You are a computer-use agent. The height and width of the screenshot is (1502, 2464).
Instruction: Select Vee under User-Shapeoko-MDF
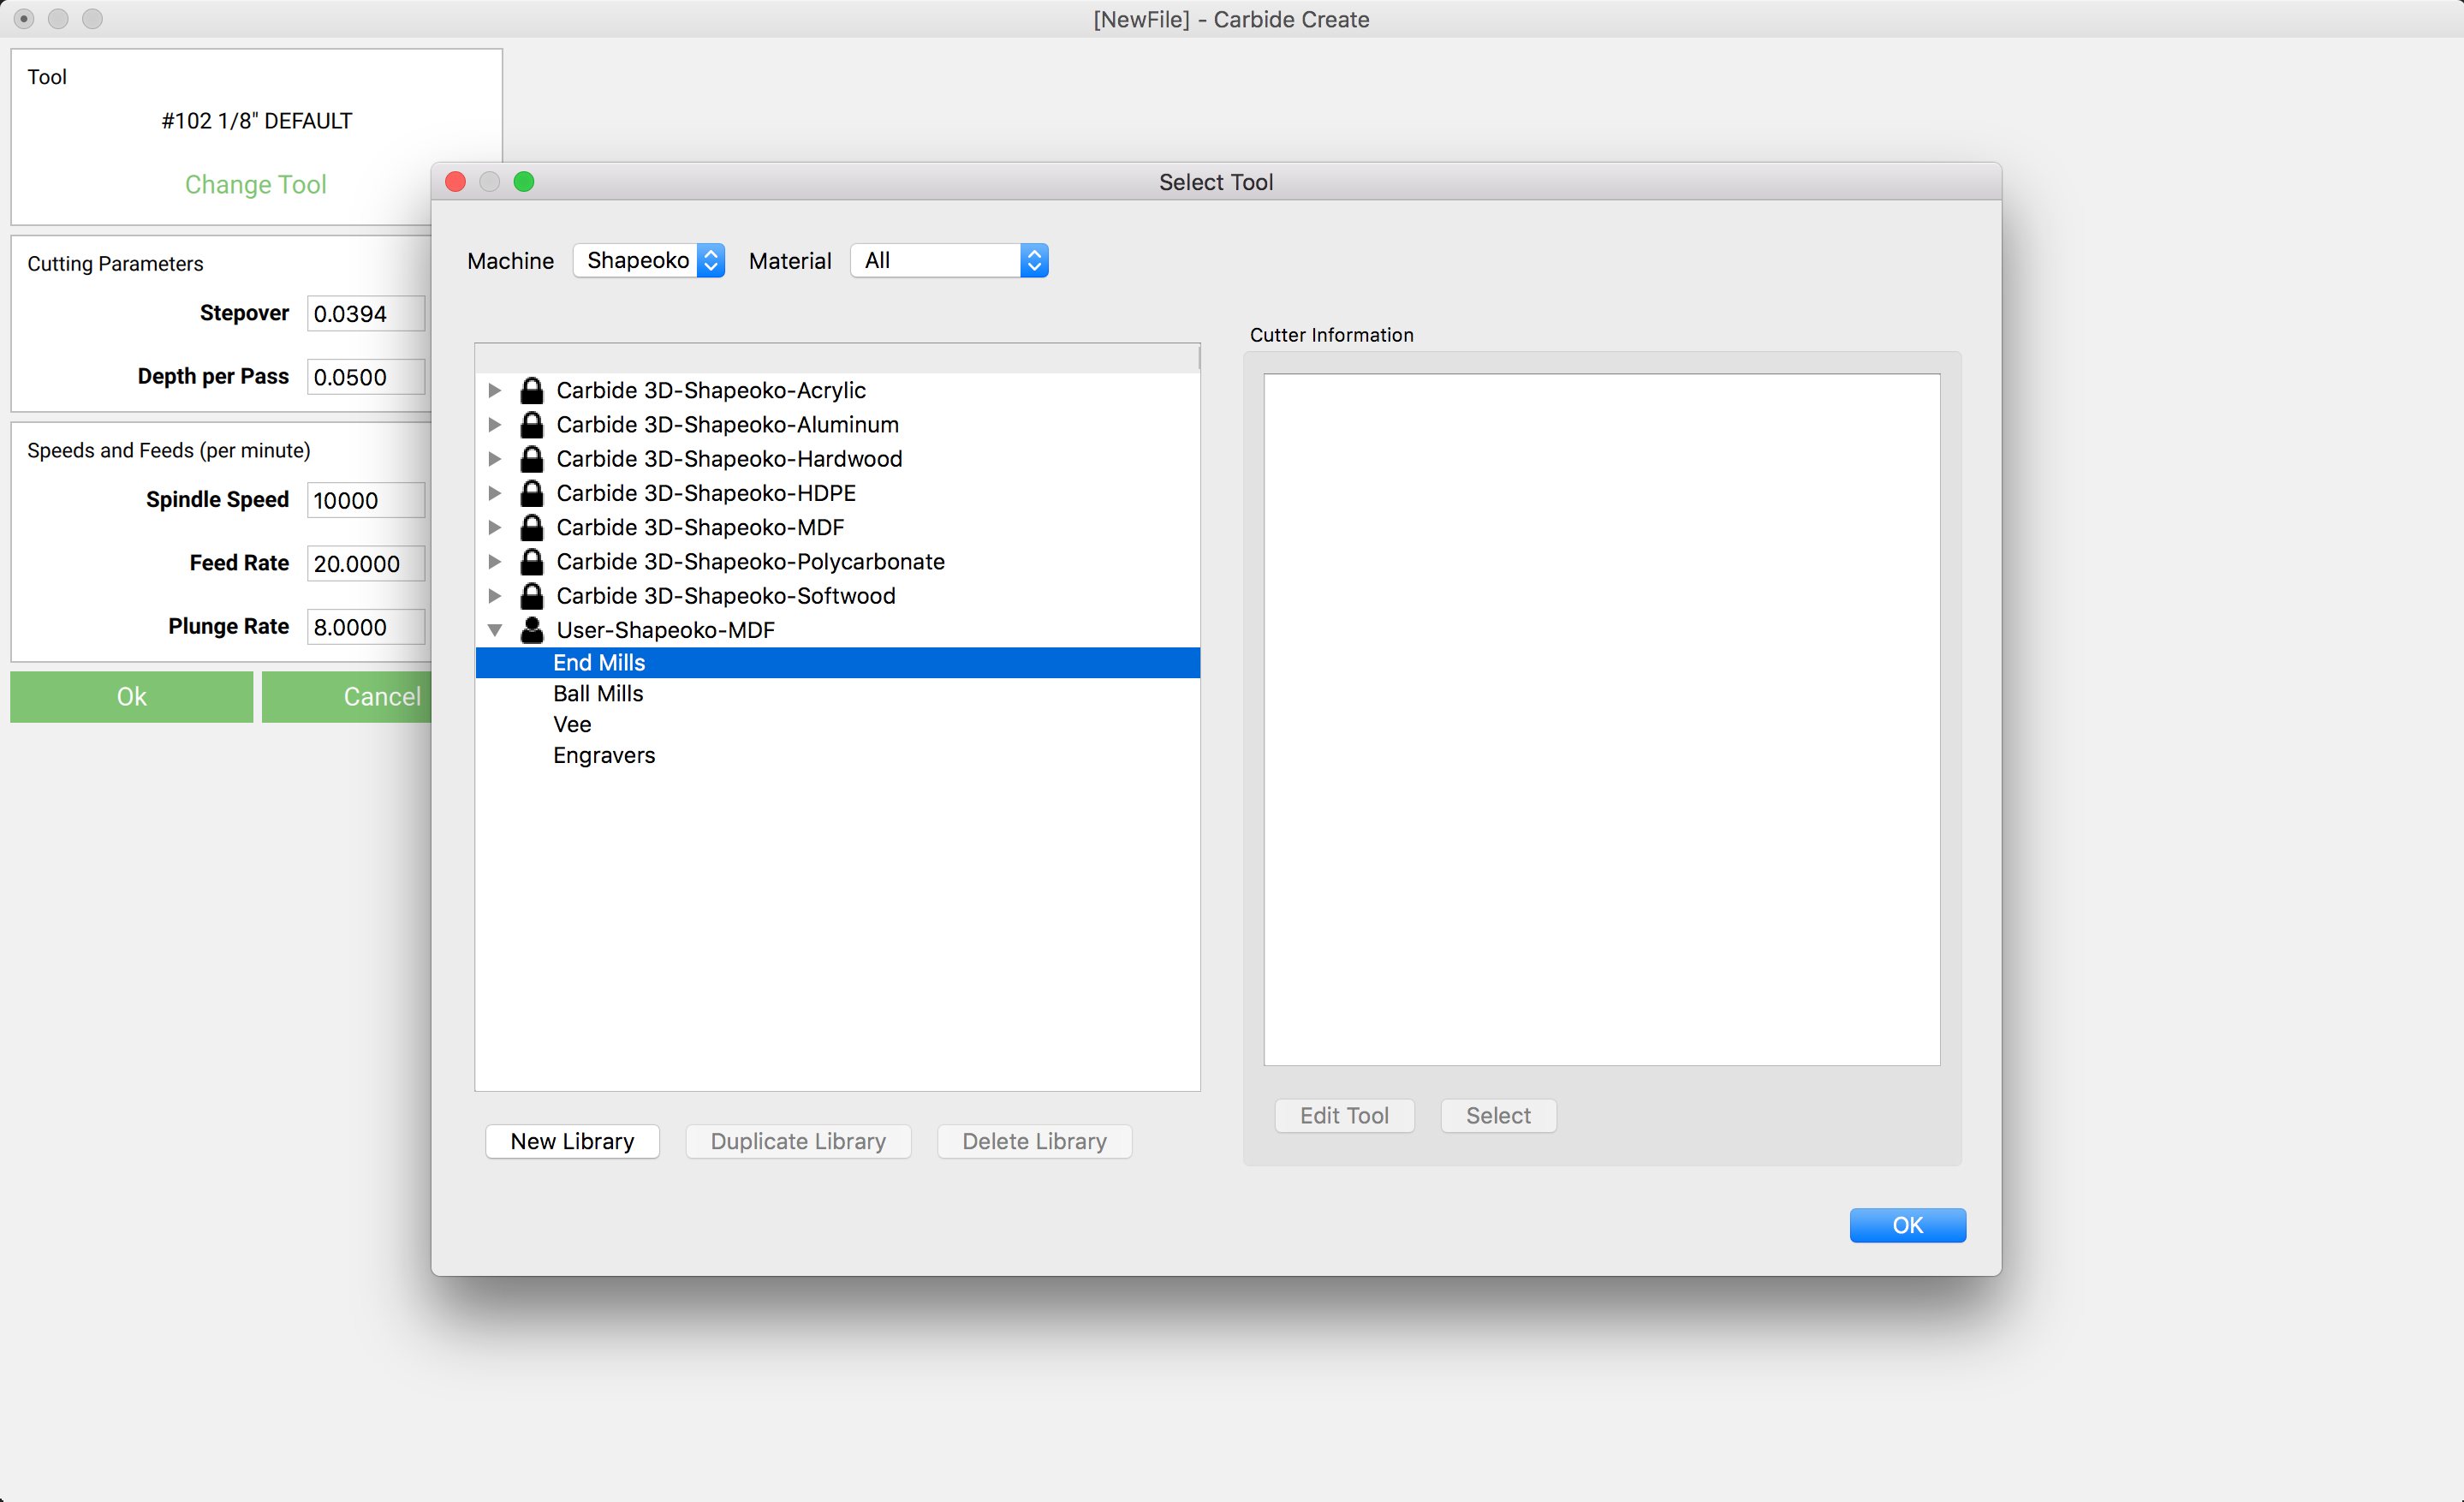point(837,724)
